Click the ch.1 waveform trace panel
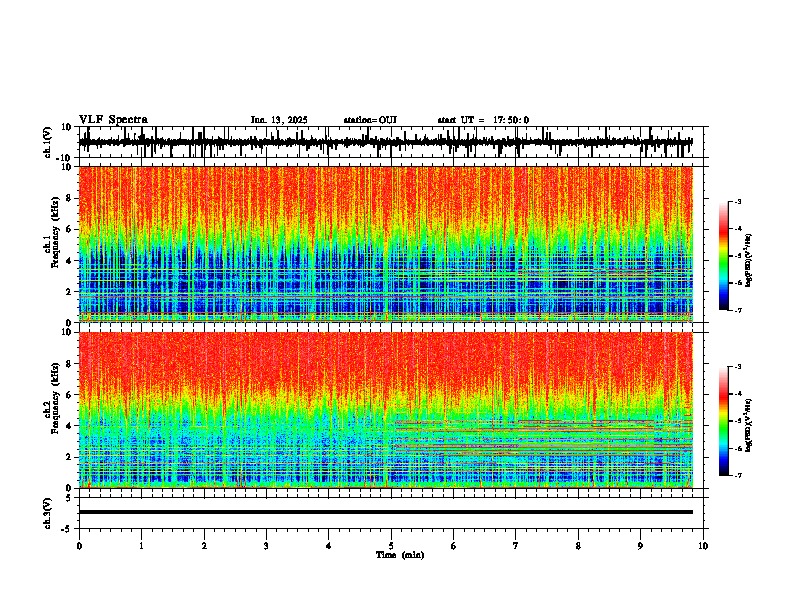The height and width of the screenshot is (612, 792). [x=393, y=142]
